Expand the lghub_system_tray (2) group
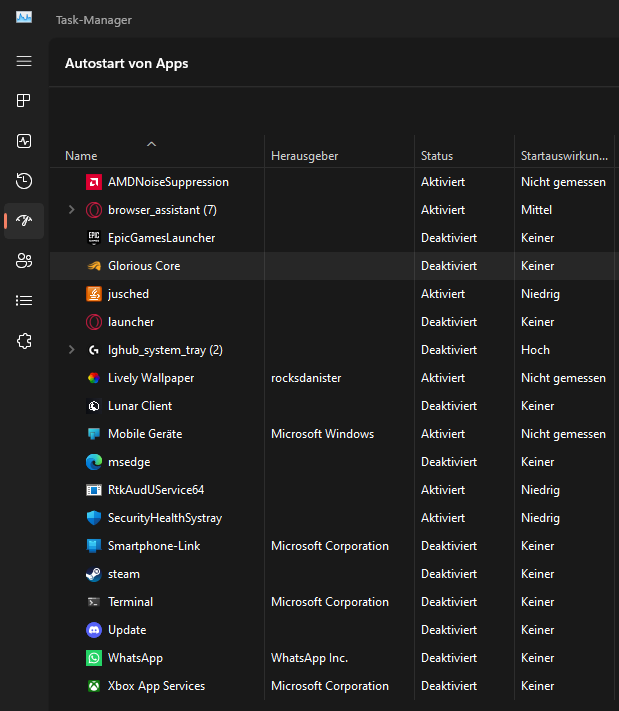 coord(71,350)
